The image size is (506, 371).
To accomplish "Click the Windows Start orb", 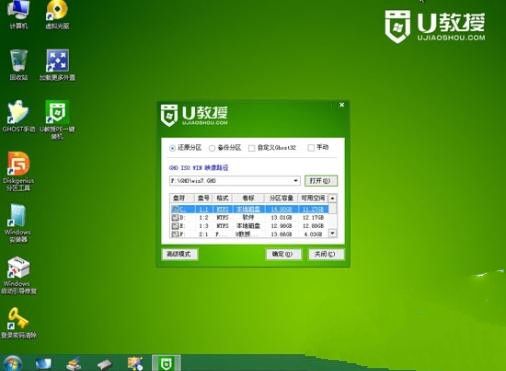I will tap(12, 363).
